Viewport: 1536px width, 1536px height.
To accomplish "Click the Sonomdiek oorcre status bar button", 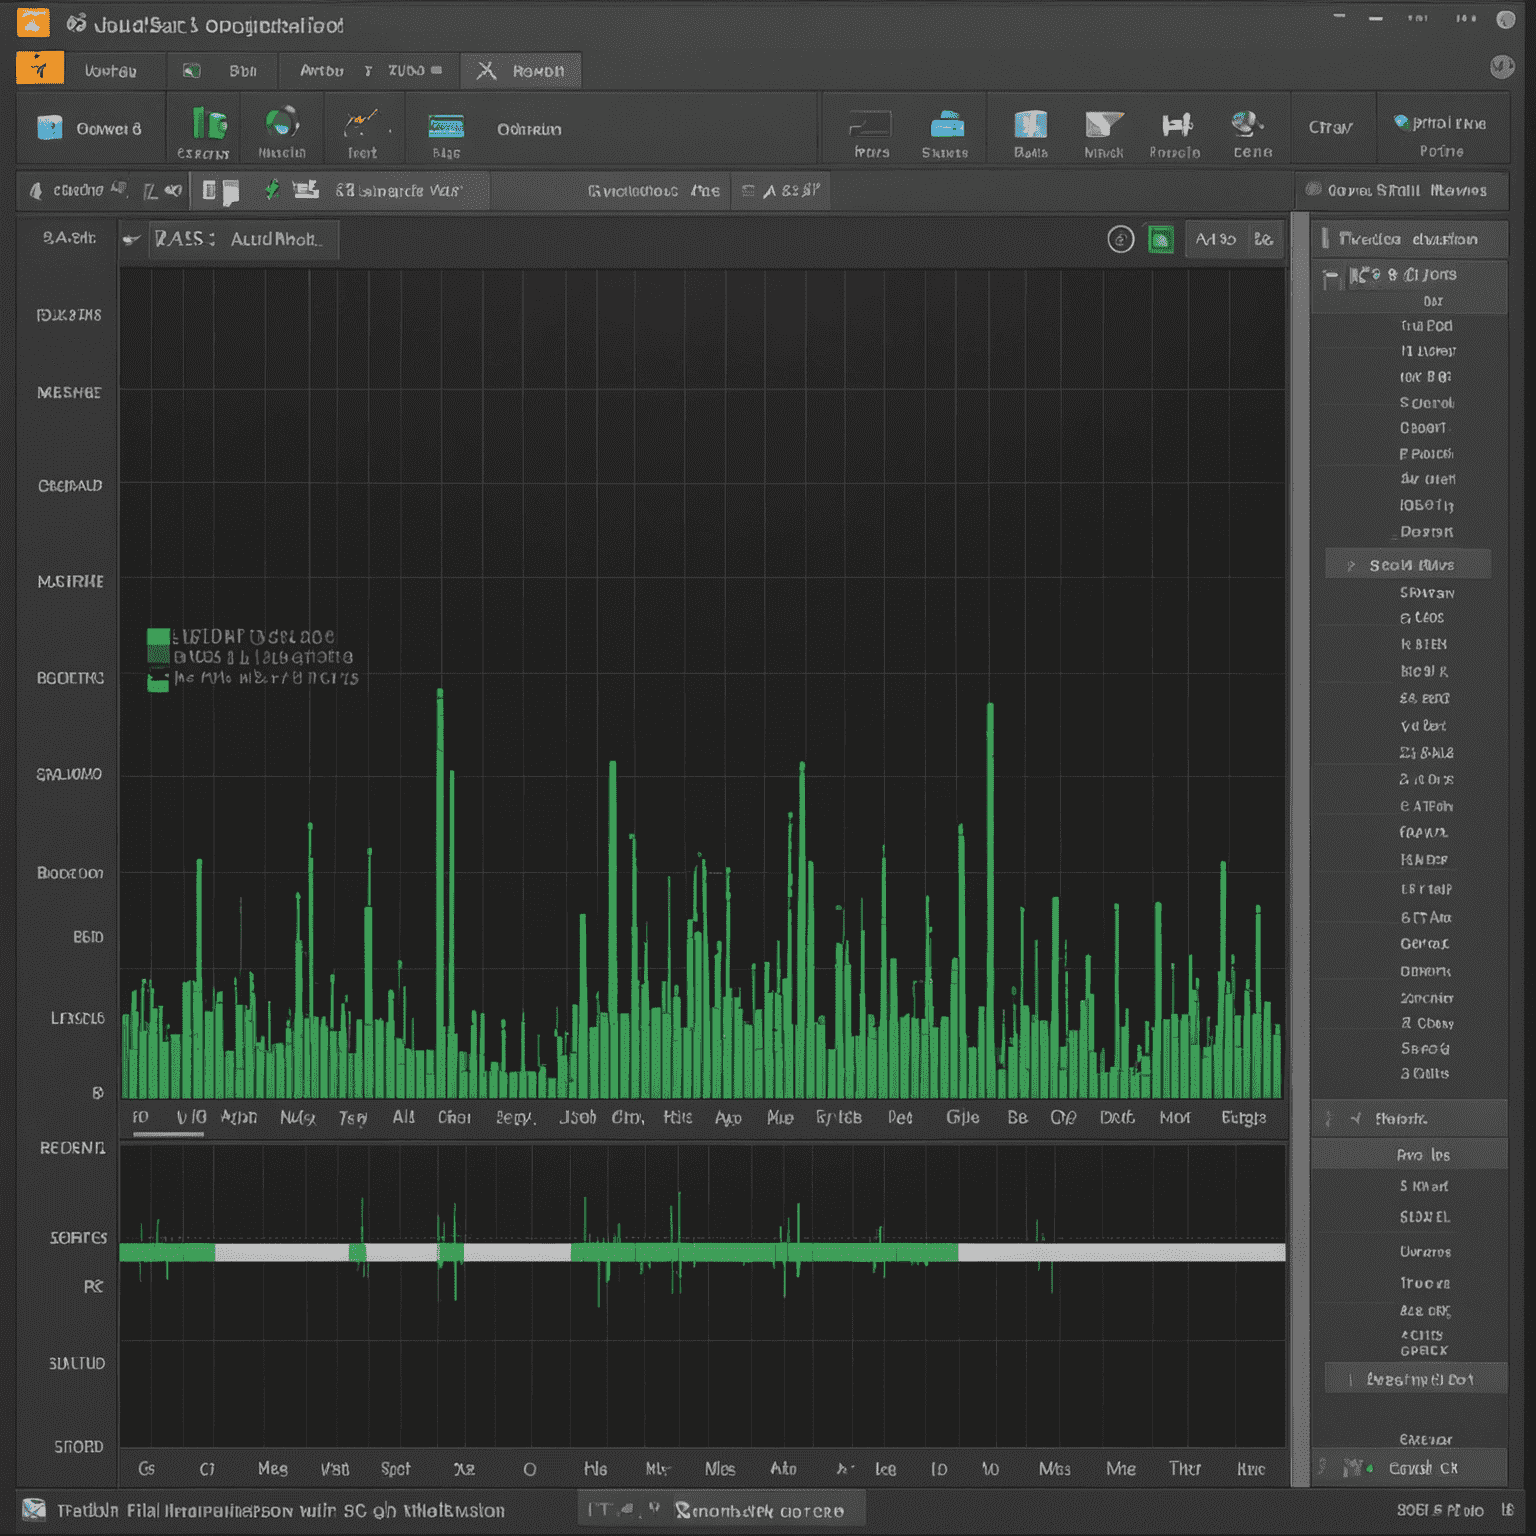I will click(x=760, y=1509).
